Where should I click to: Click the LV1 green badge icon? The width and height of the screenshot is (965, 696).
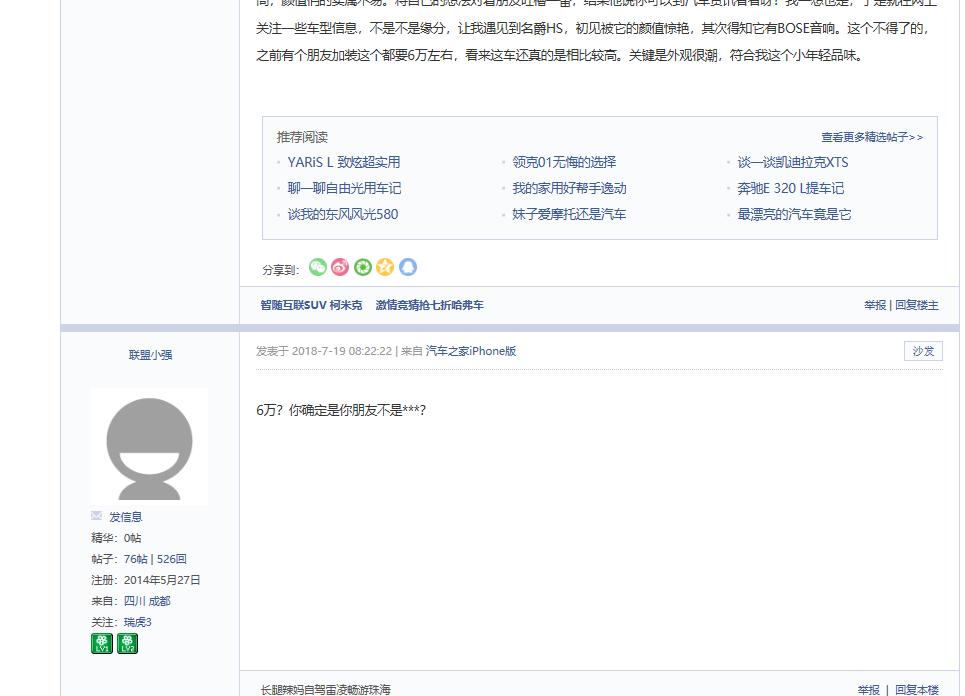(x=100, y=644)
